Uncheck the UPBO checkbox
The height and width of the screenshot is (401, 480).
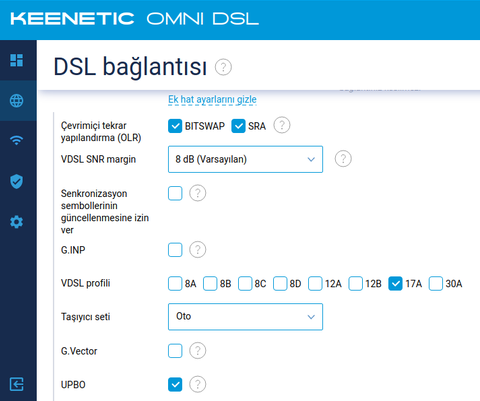click(x=175, y=384)
